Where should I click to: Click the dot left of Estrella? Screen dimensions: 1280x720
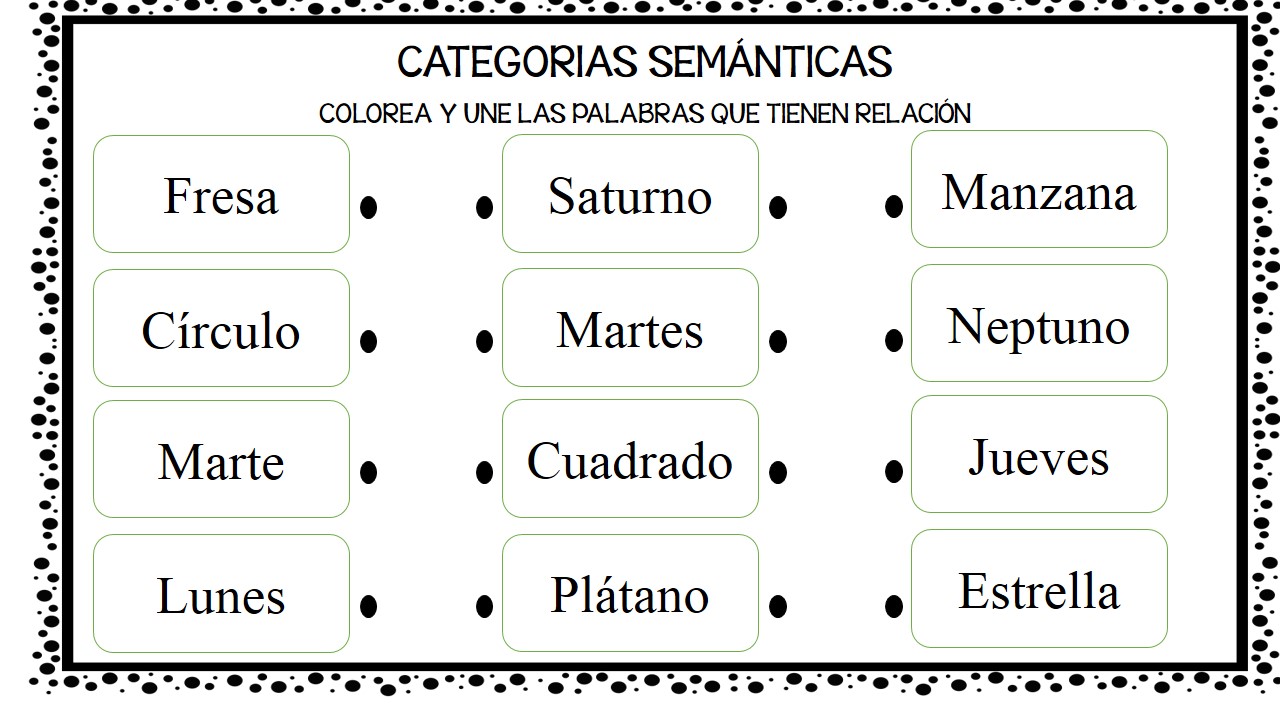(894, 605)
